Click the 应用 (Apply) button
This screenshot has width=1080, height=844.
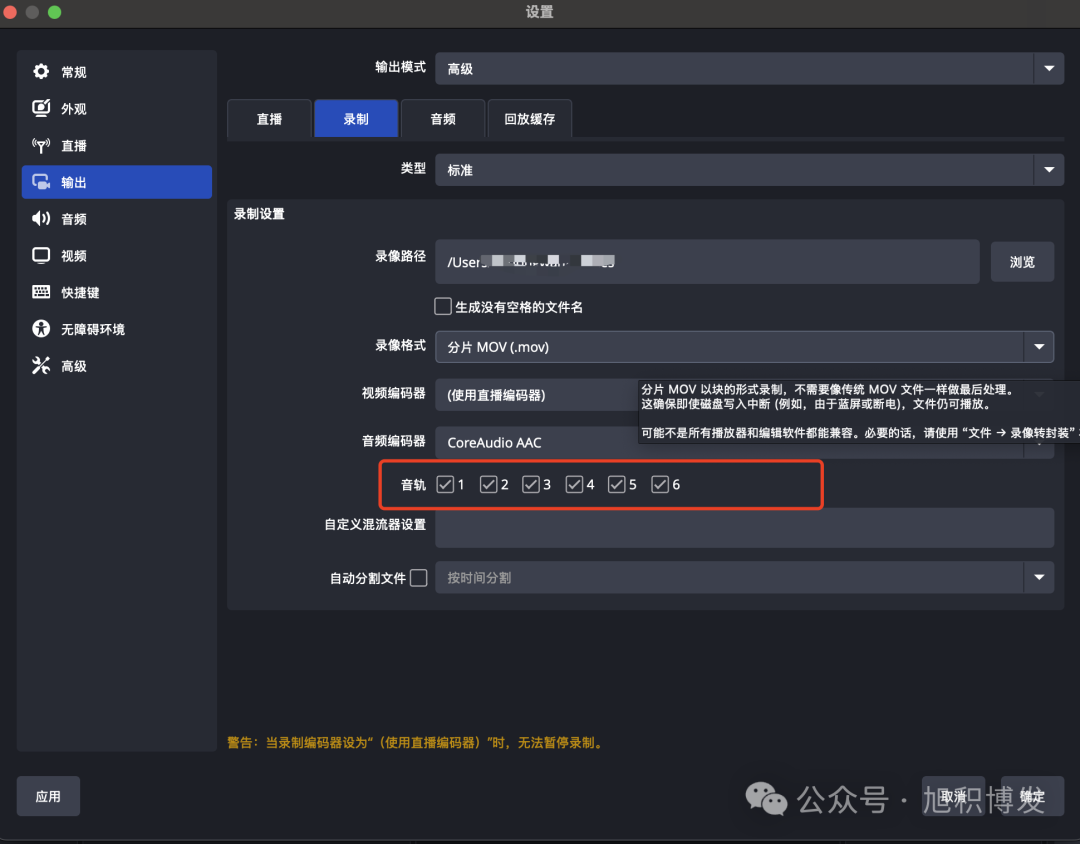tap(47, 796)
